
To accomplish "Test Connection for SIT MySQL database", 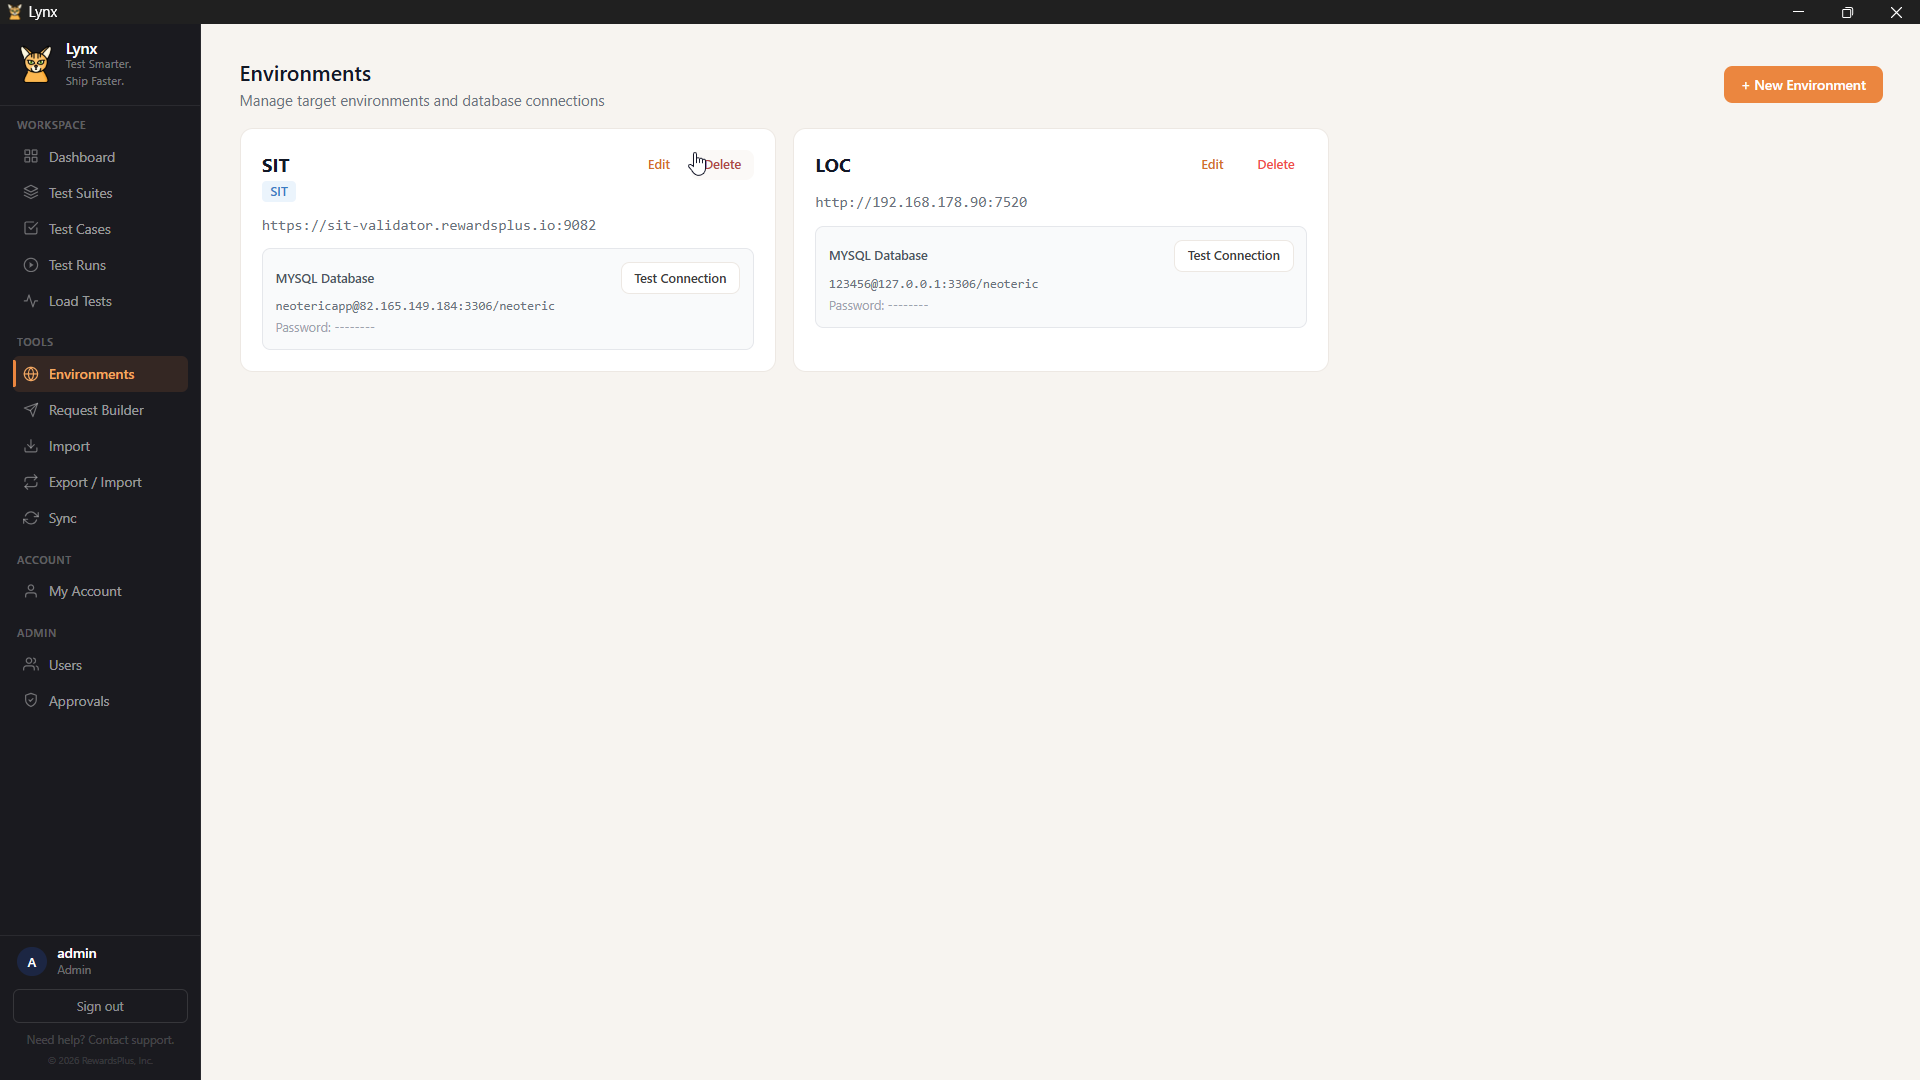I will (680, 278).
